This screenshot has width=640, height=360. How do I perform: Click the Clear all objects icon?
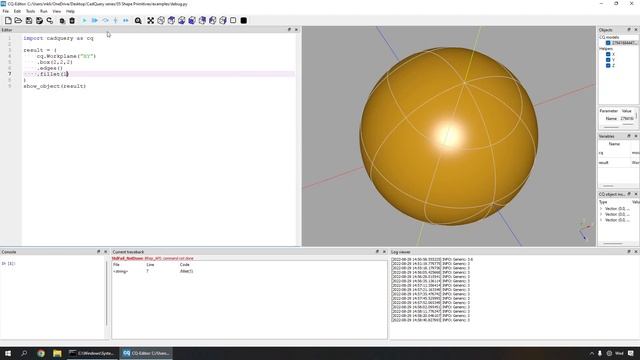click(x=62, y=20)
